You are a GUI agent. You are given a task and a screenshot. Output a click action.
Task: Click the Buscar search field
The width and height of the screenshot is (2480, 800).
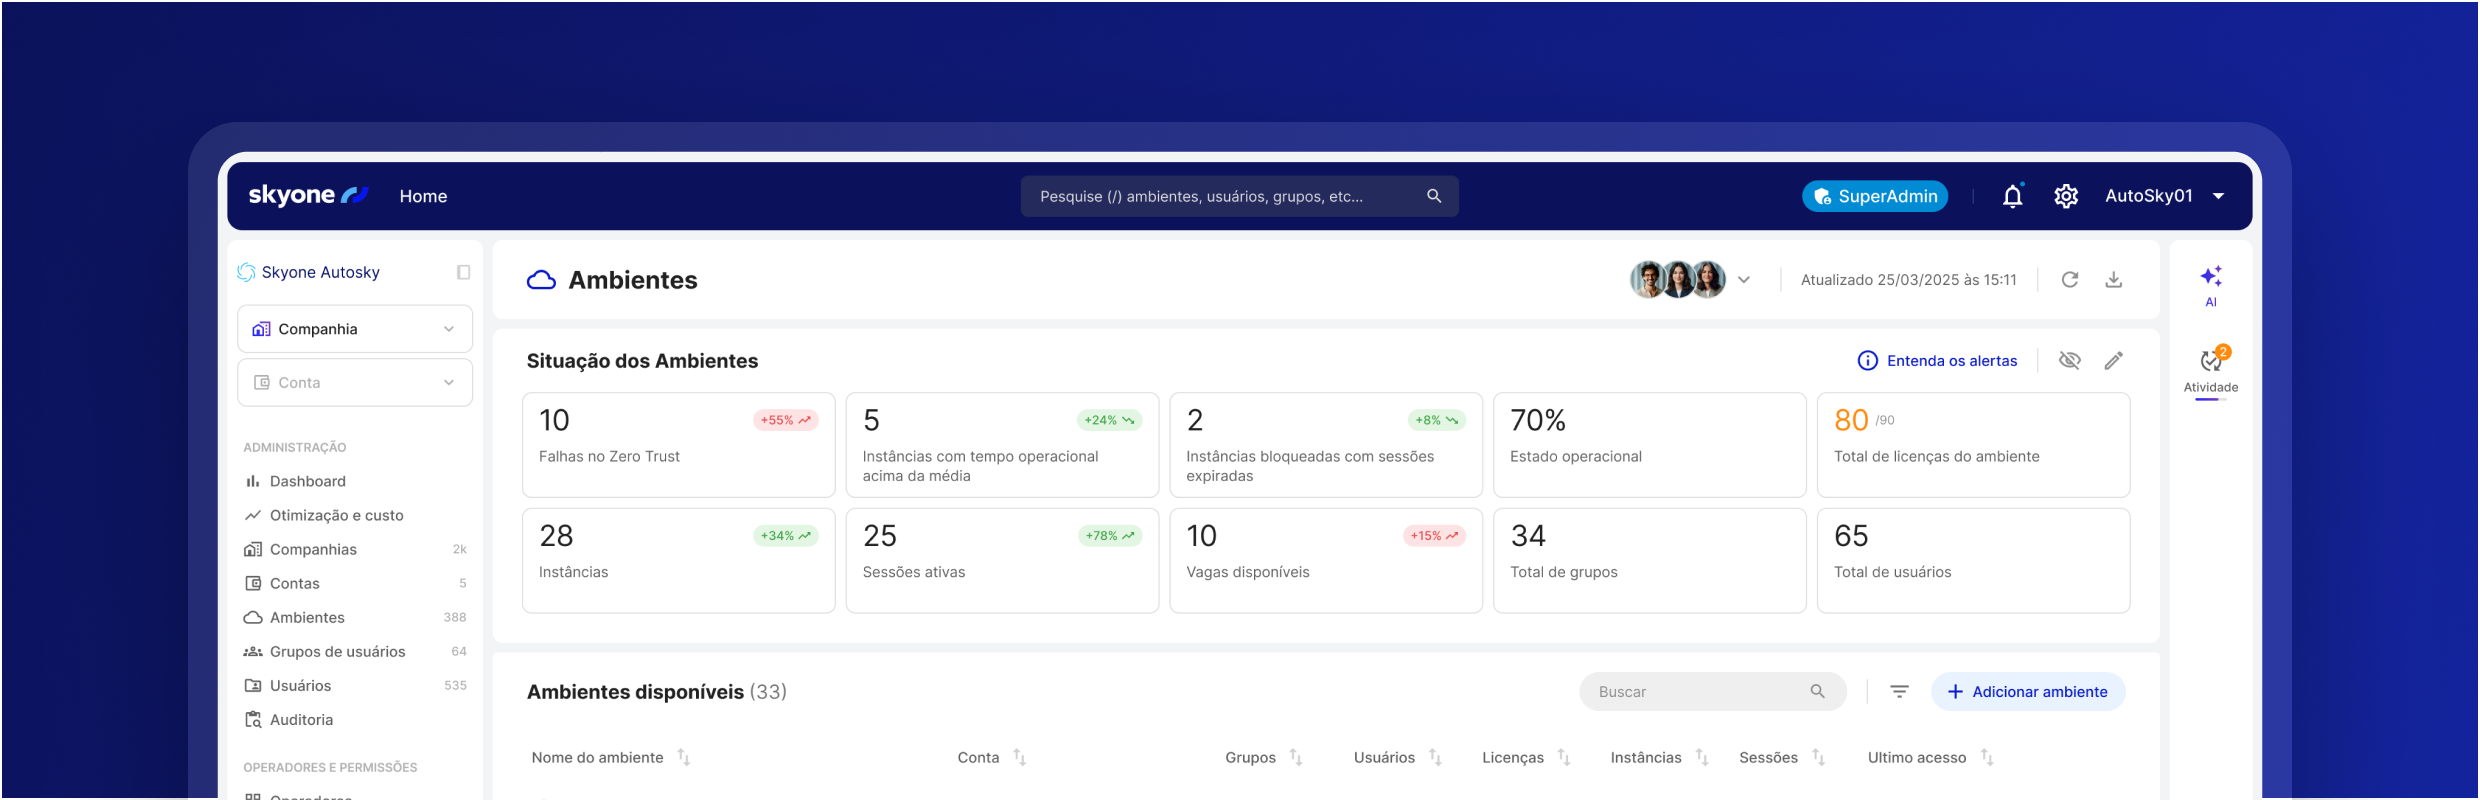coord(1700,692)
